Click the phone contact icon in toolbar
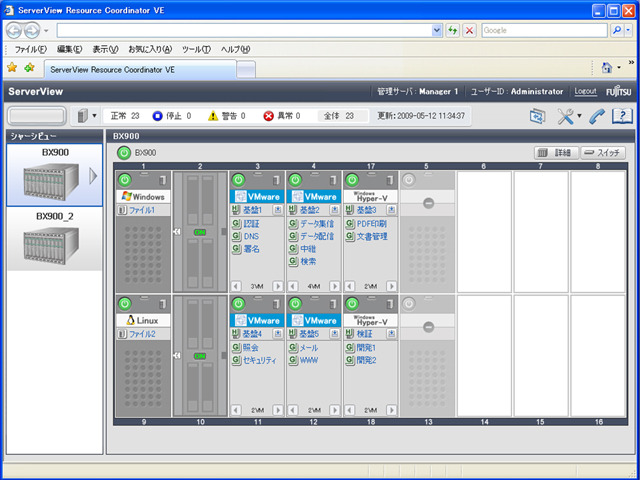 coord(597,117)
